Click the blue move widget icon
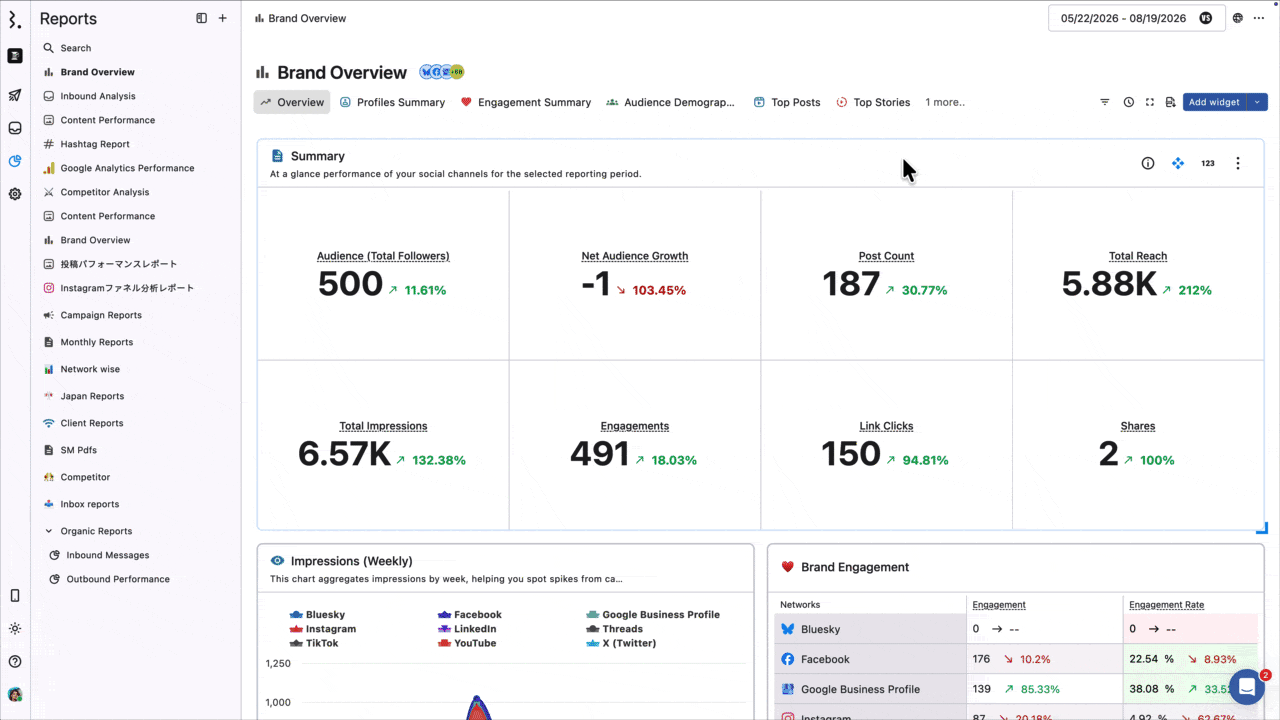This screenshot has width=1280, height=720. [1178, 163]
